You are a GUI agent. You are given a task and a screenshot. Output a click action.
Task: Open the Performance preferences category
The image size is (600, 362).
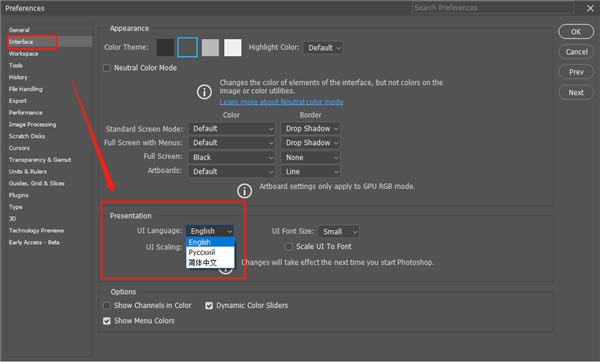tap(26, 113)
